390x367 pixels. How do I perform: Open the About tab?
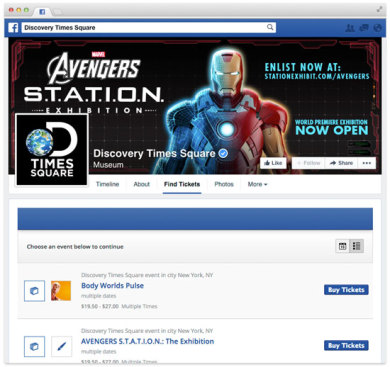point(142,184)
